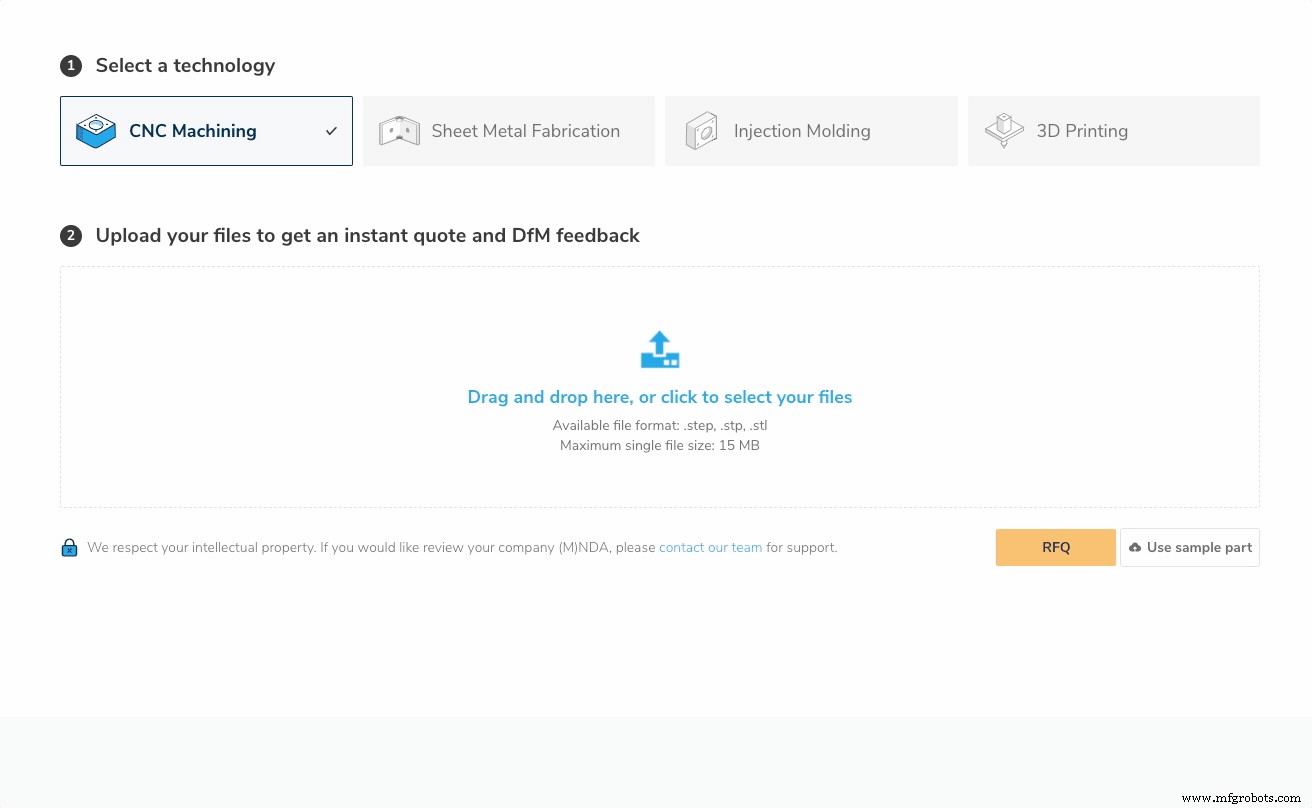This screenshot has width=1312, height=808.
Task: Click the Maximum single file size text
Action: [659, 445]
